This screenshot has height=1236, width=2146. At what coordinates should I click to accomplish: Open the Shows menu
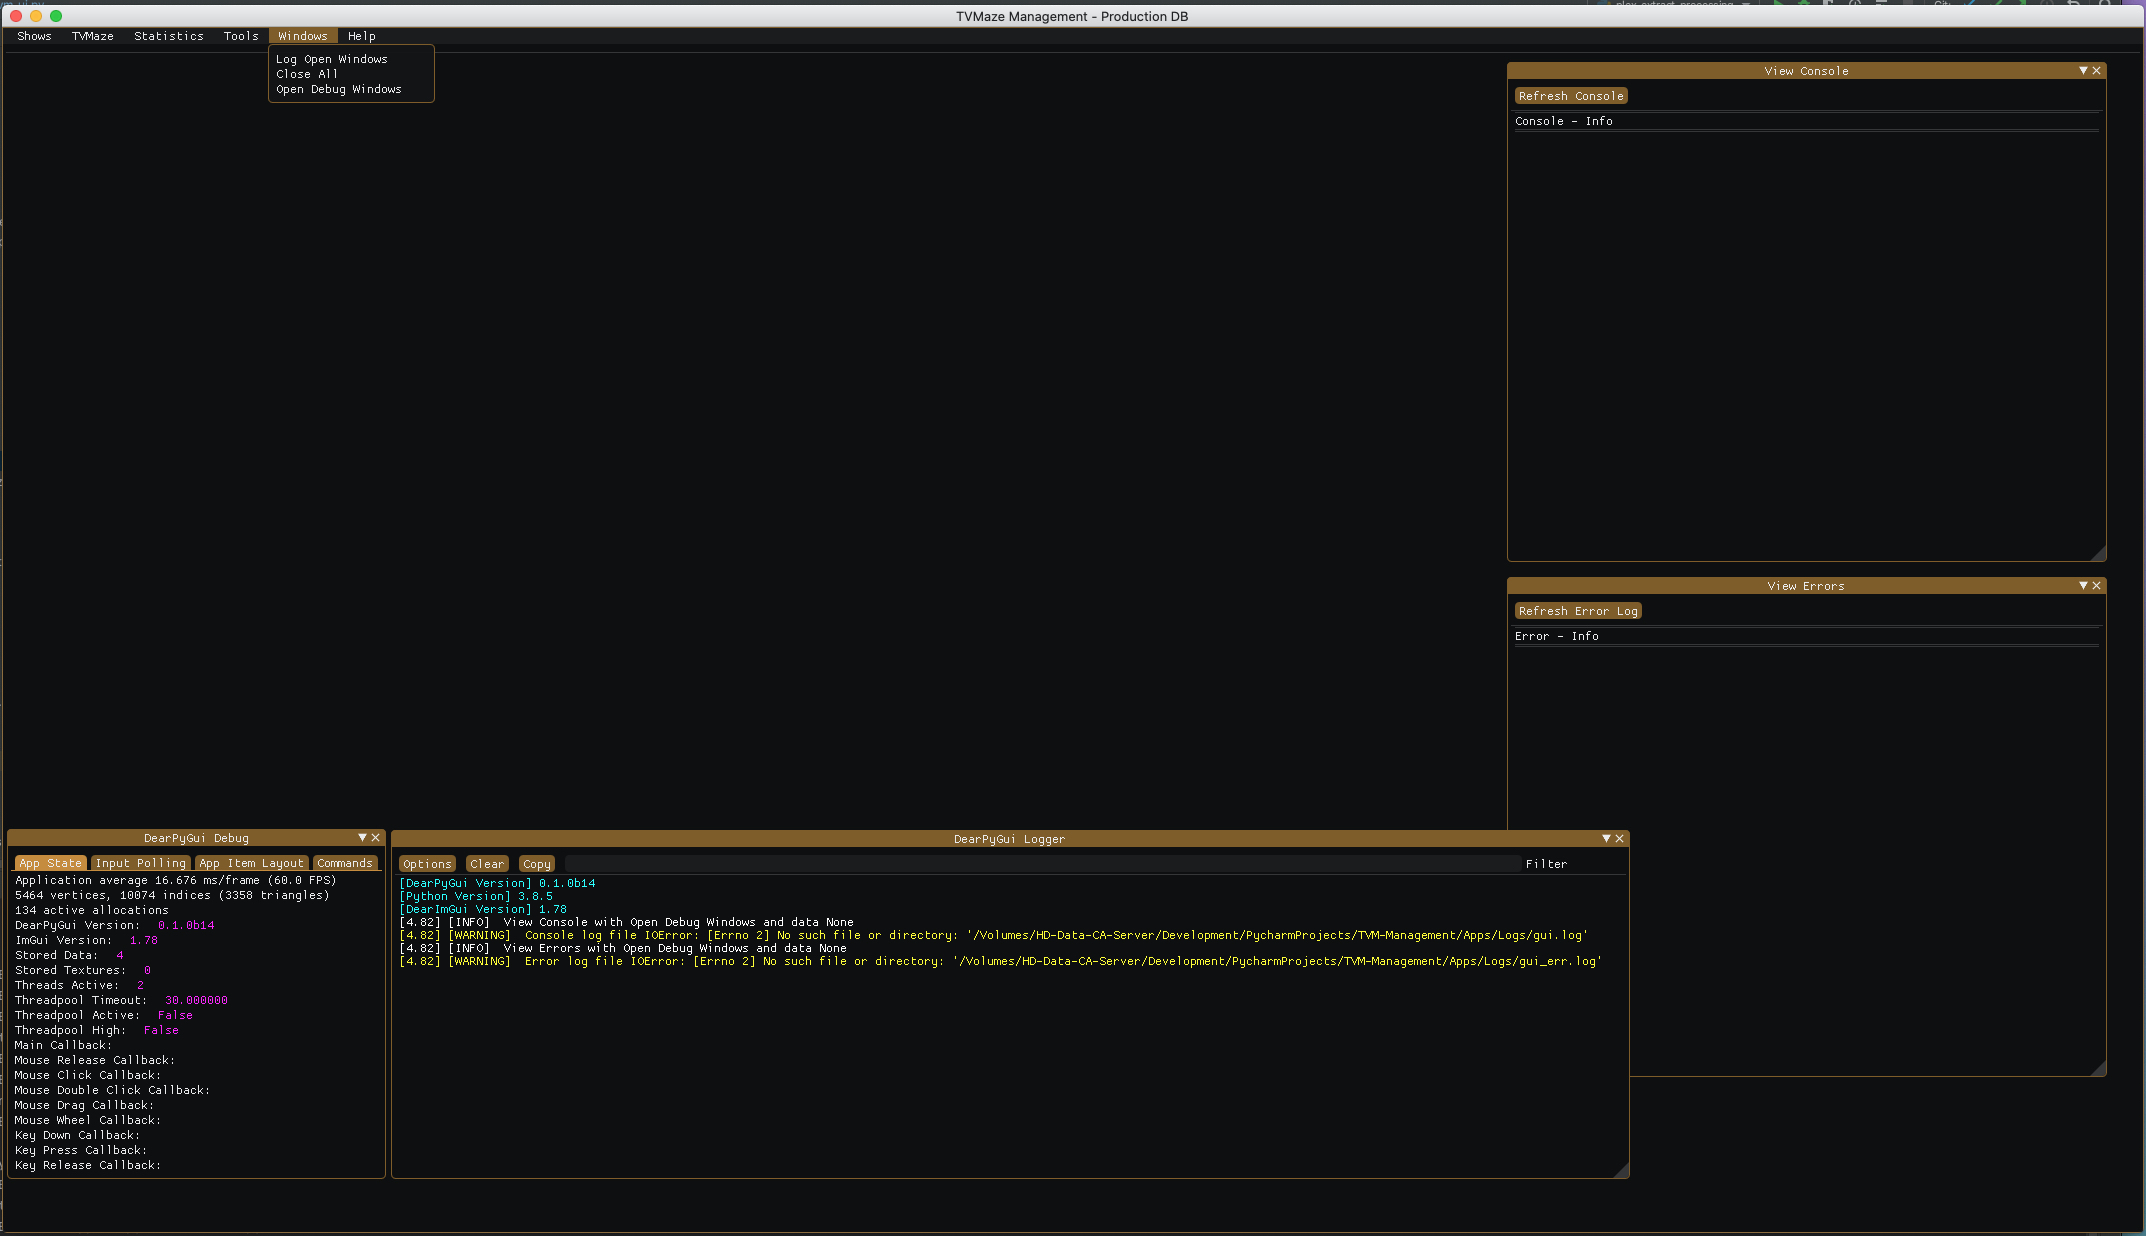[x=34, y=36]
